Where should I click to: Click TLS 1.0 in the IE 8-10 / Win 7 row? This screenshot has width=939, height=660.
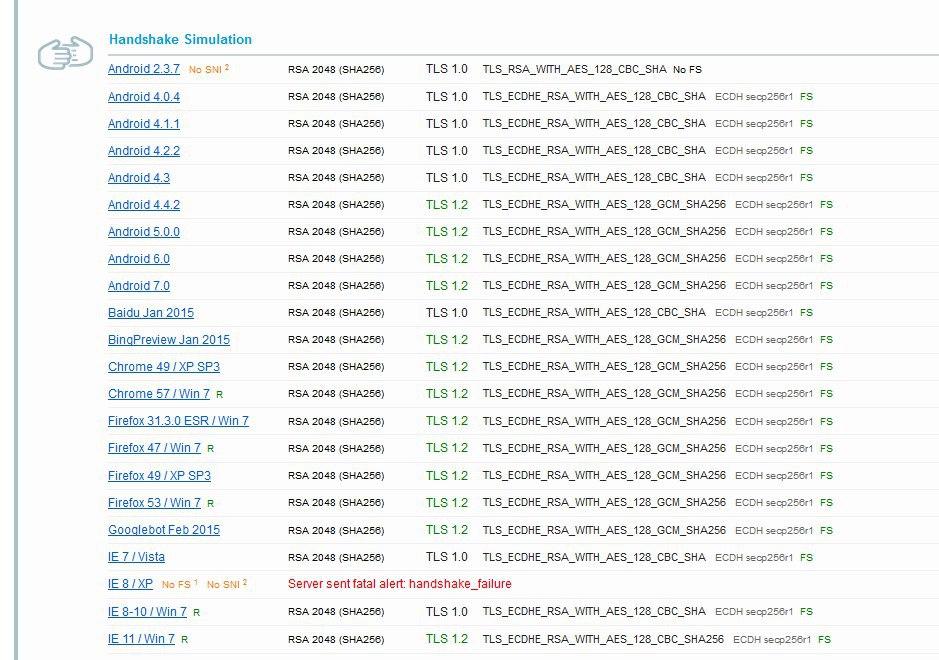(x=447, y=611)
